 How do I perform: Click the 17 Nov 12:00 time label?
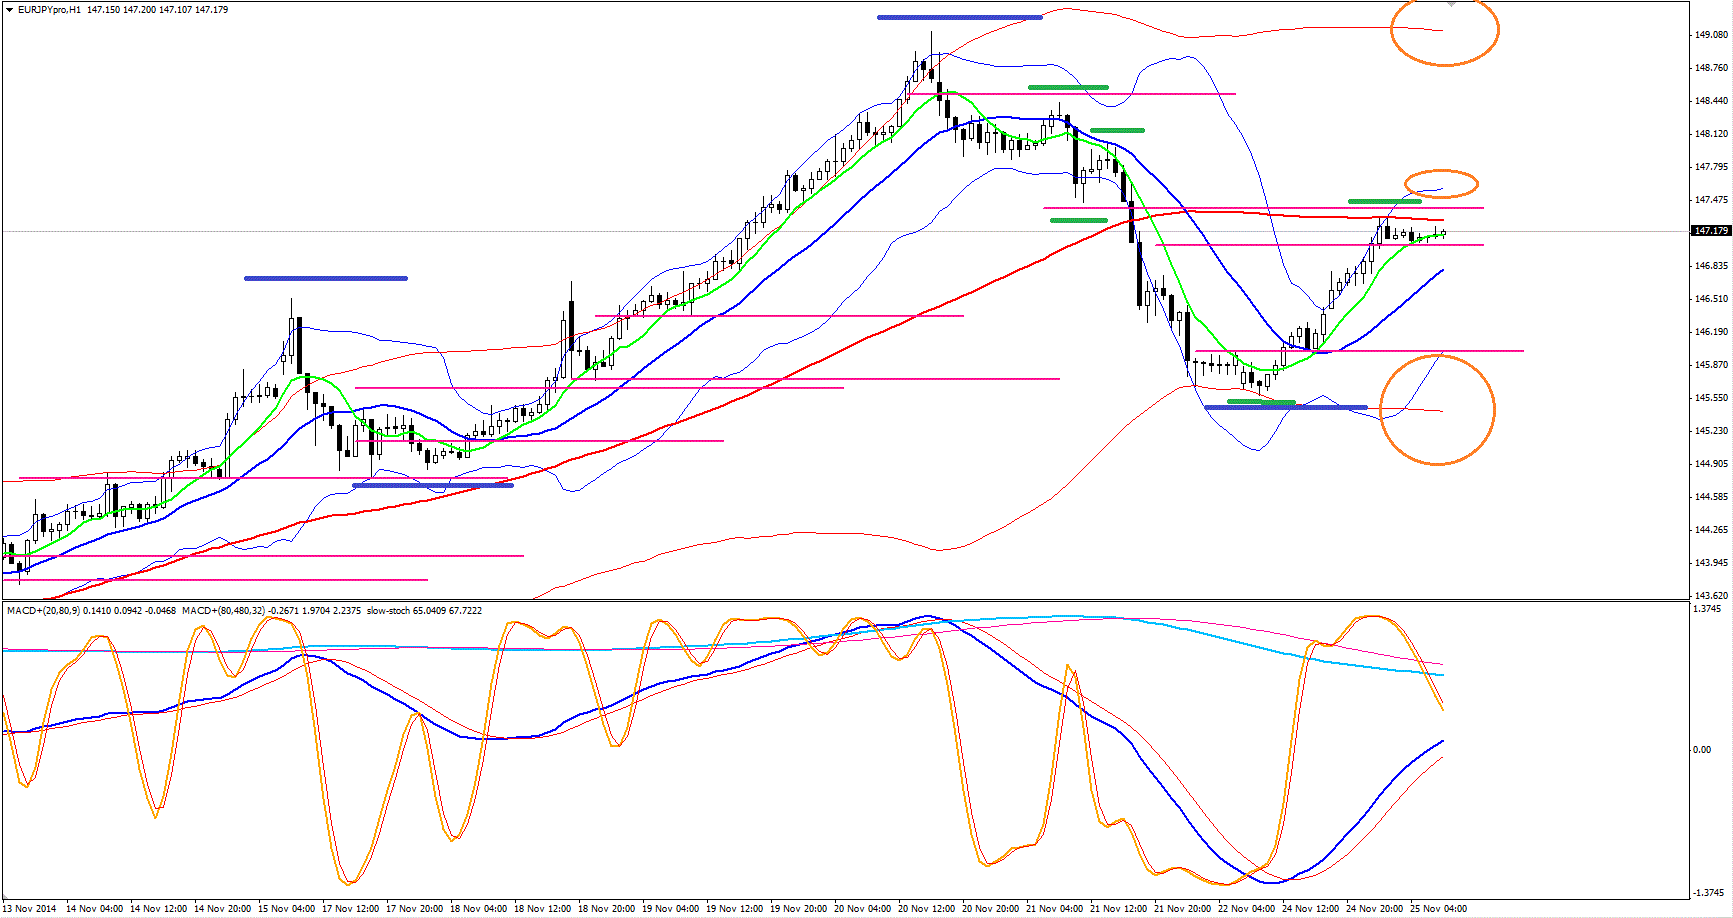pyautogui.click(x=350, y=909)
